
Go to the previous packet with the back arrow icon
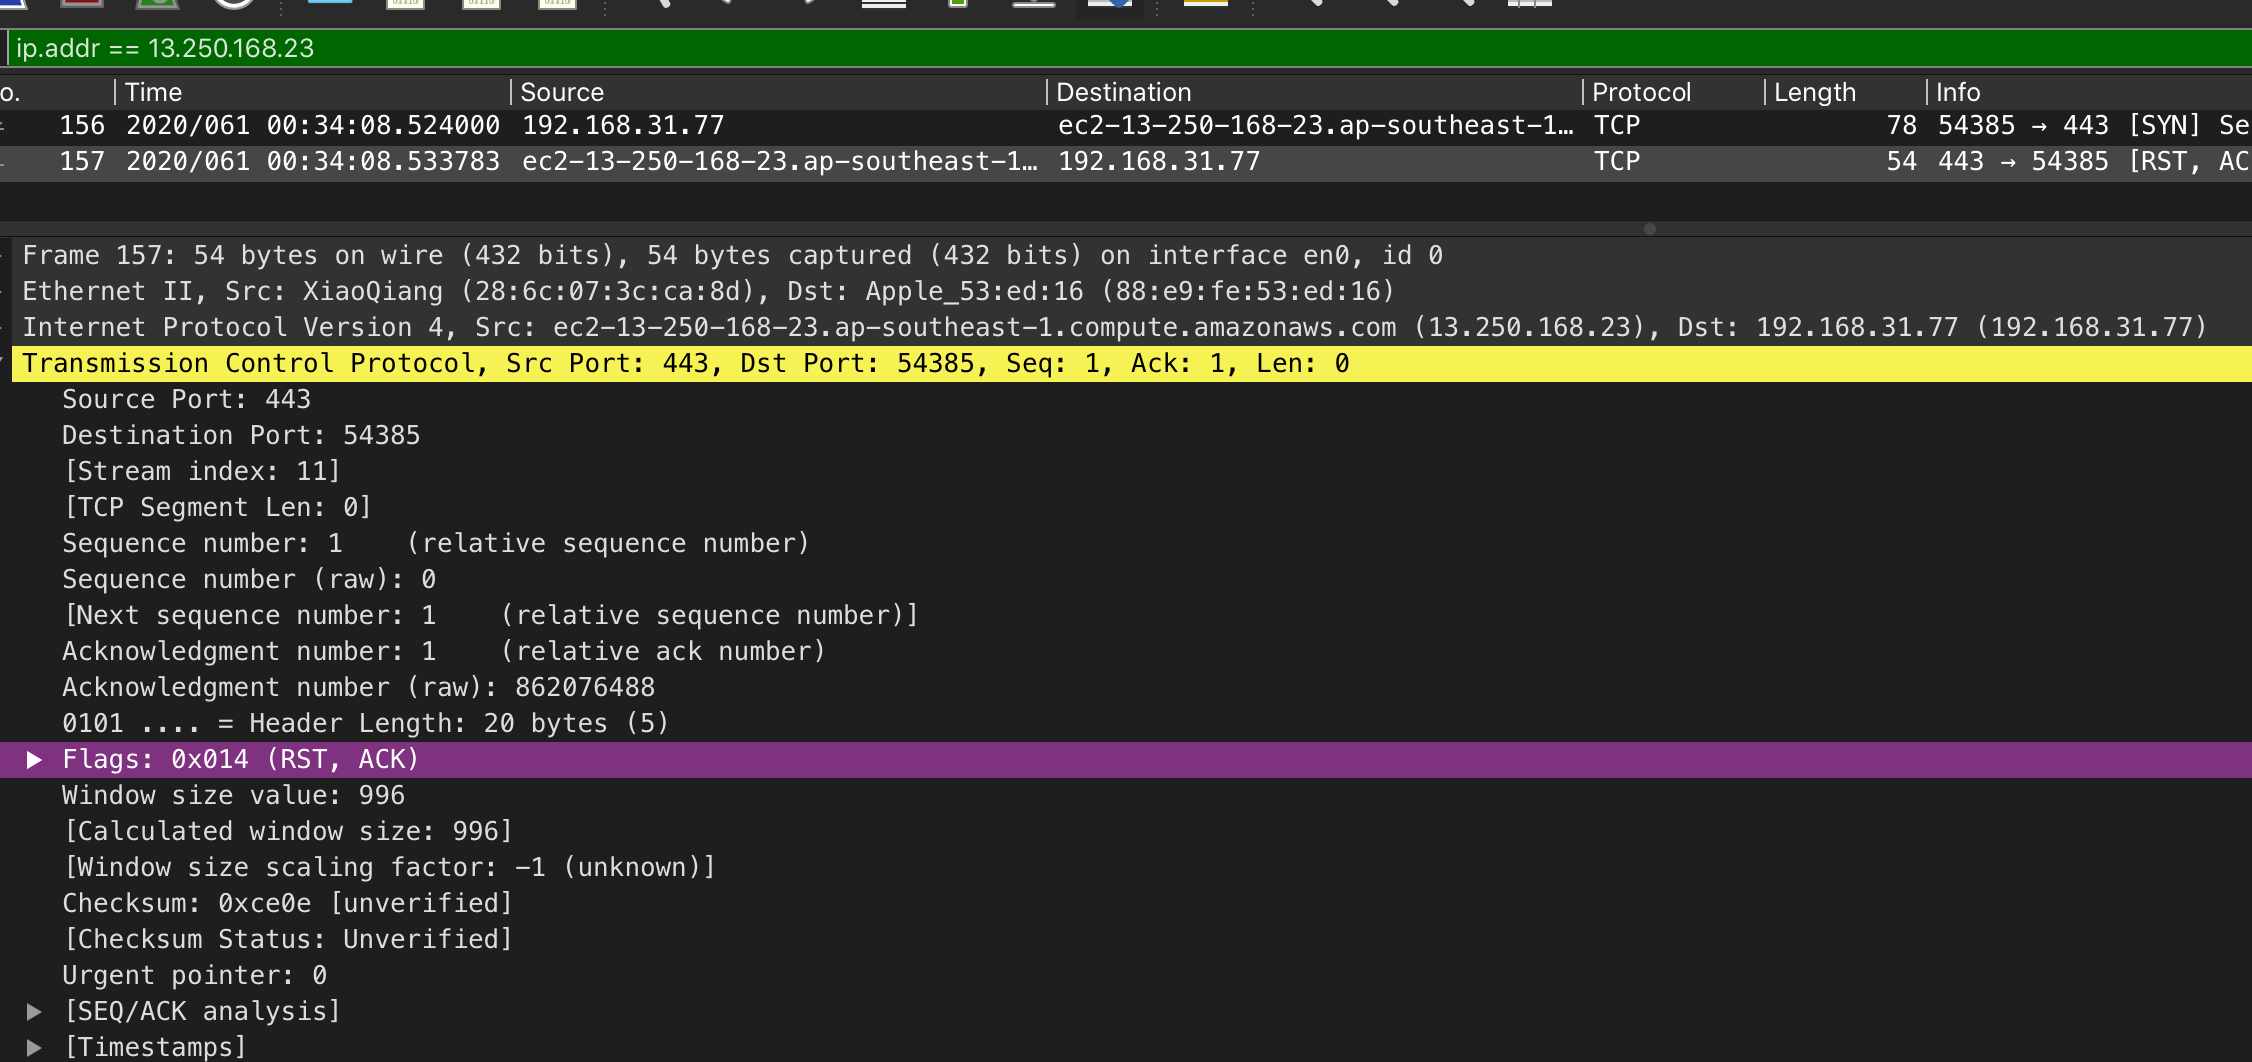coord(725,6)
